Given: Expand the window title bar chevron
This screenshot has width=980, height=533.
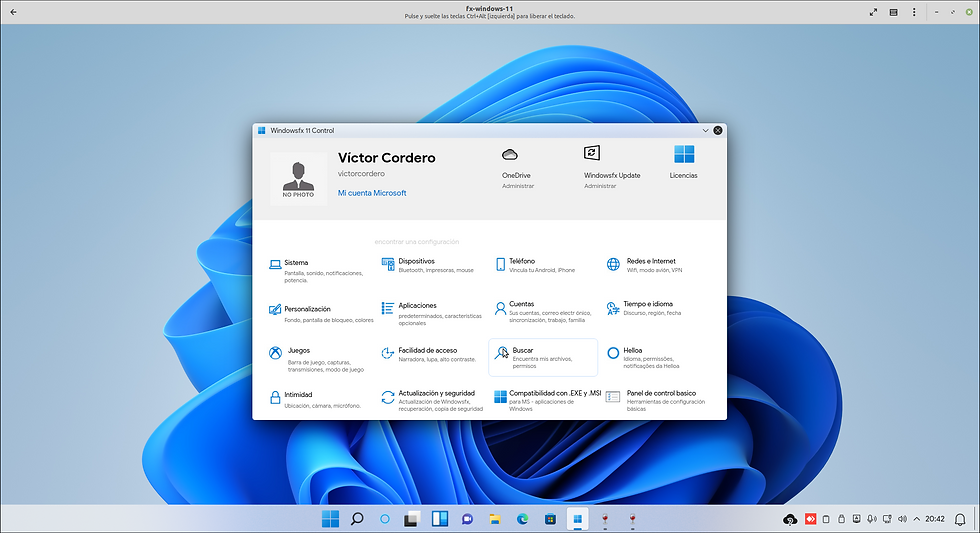Looking at the screenshot, I should (x=705, y=131).
